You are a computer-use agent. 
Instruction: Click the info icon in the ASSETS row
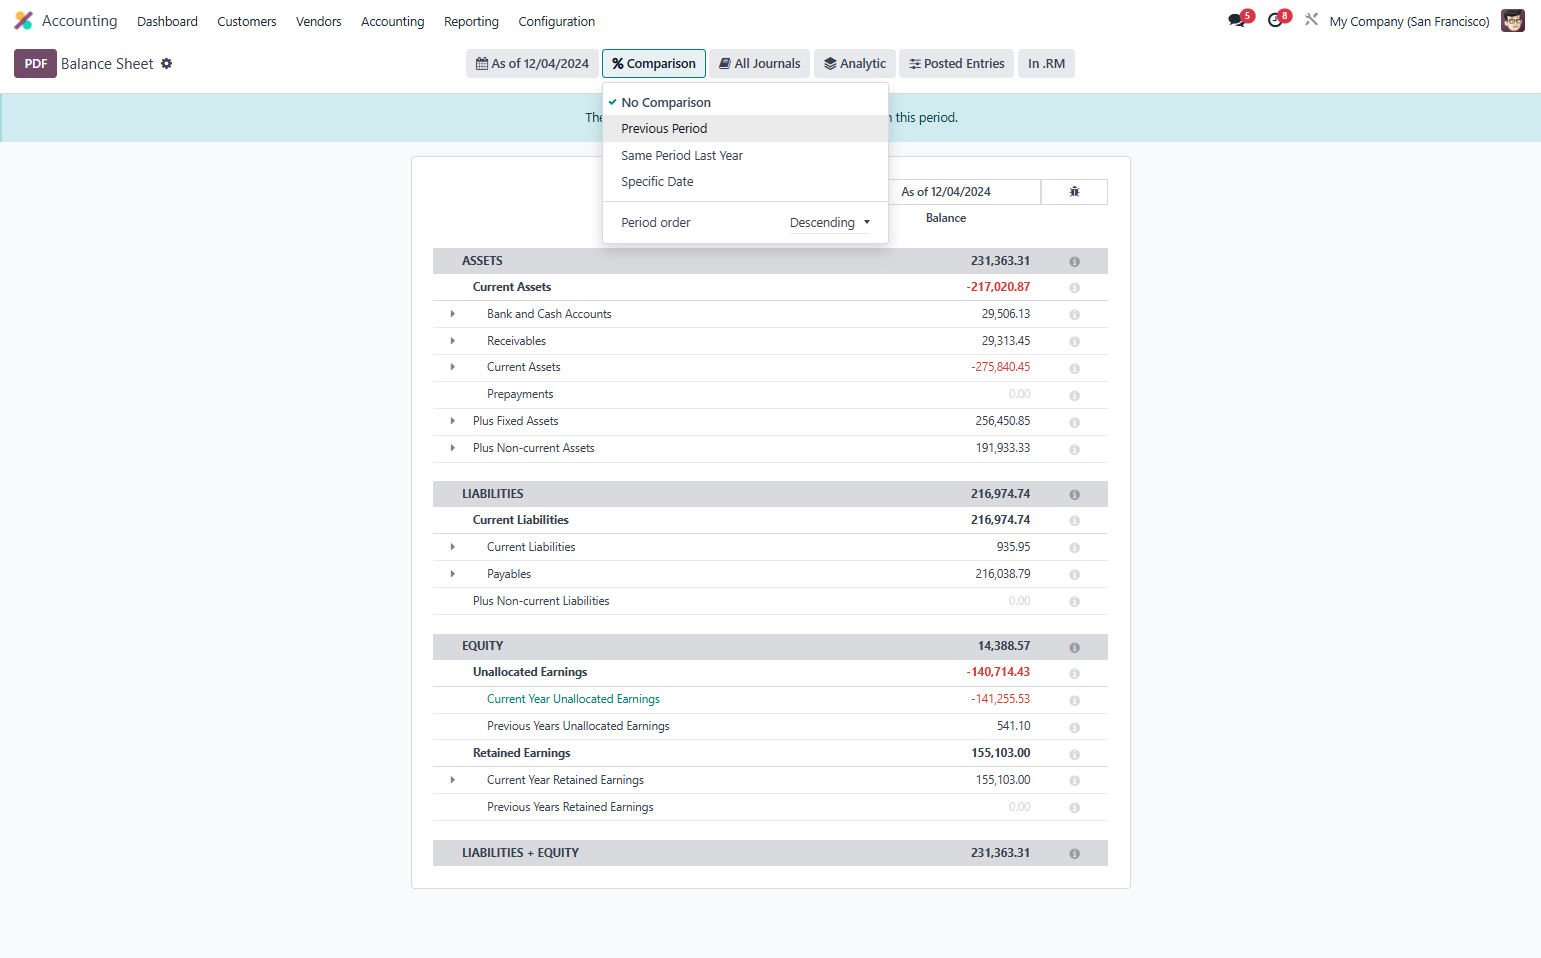(x=1074, y=262)
